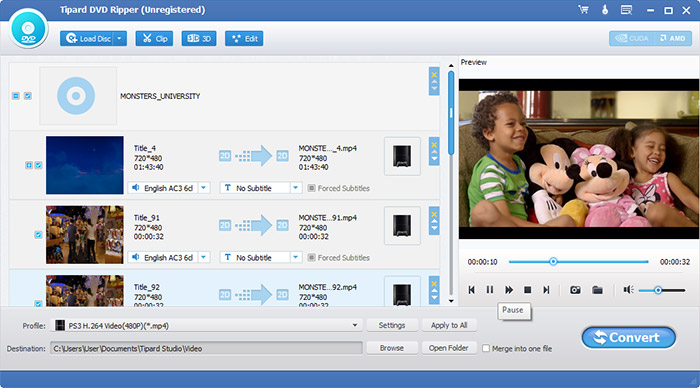The height and width of the screenshot is (388, 700).
Task: Click the Title_4 2D conversion arrow
Action: pos(254,156)
